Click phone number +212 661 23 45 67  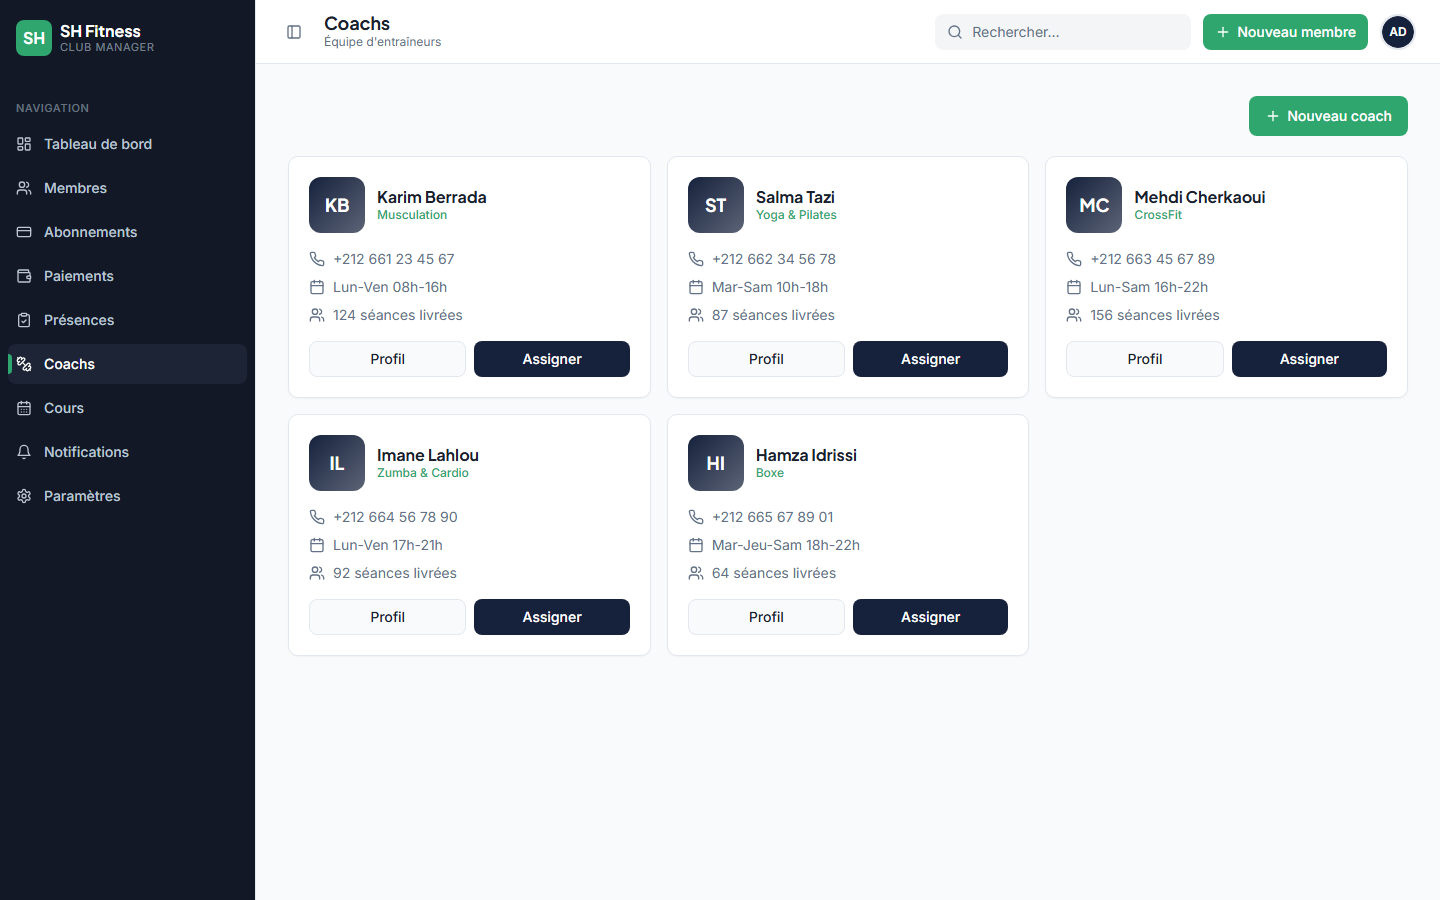(x=394, y=259)
